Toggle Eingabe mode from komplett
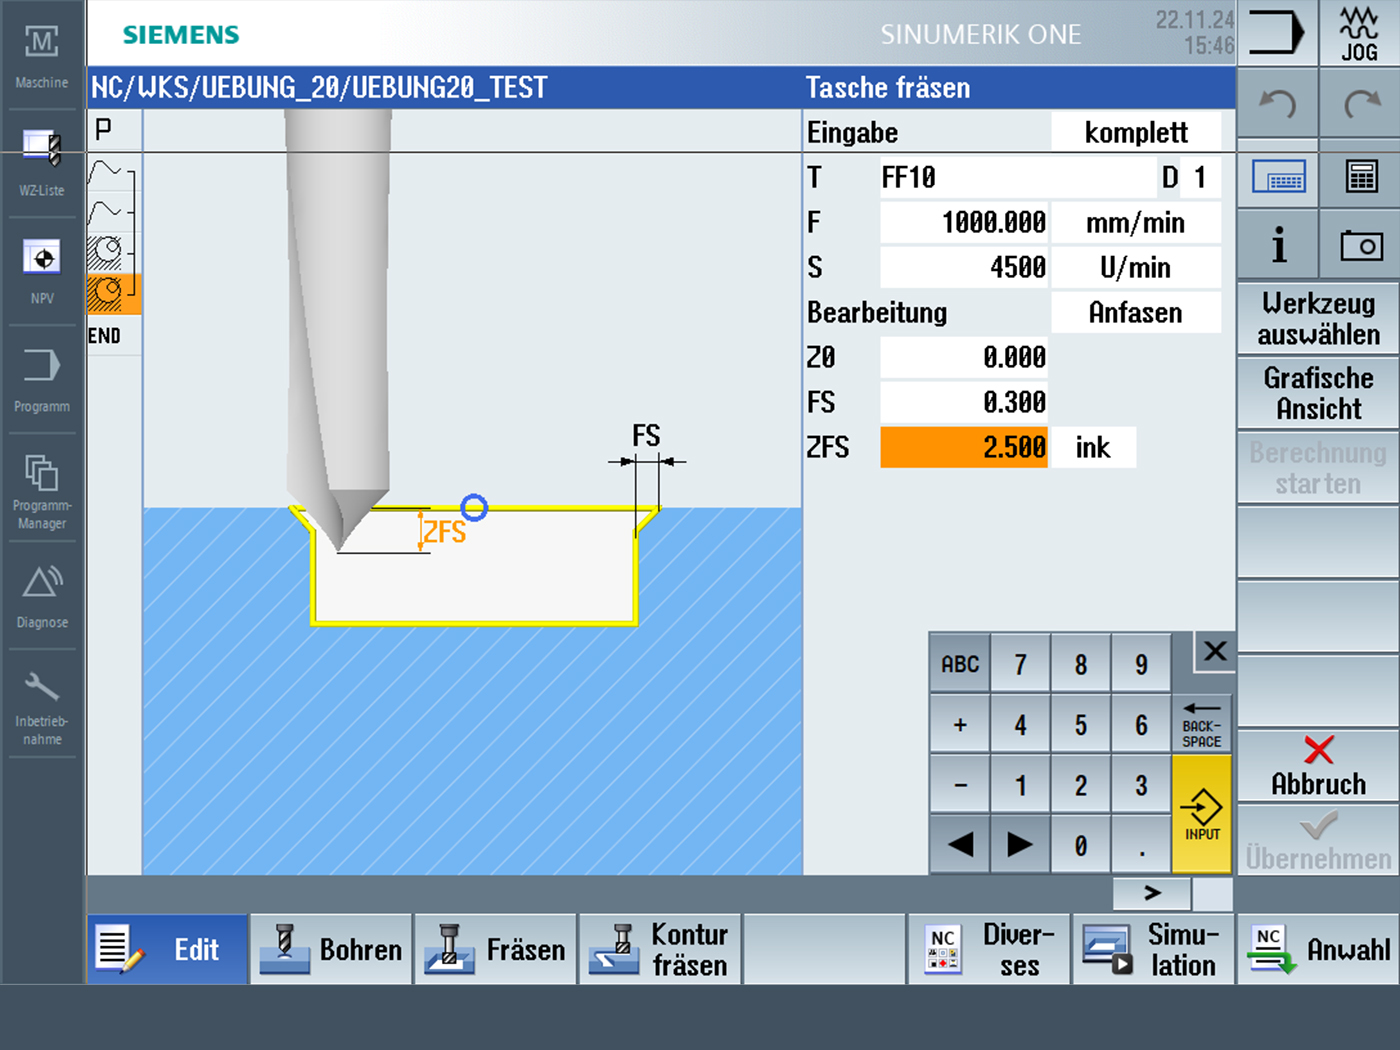 pyautogui.click(x=1135, y=132)
